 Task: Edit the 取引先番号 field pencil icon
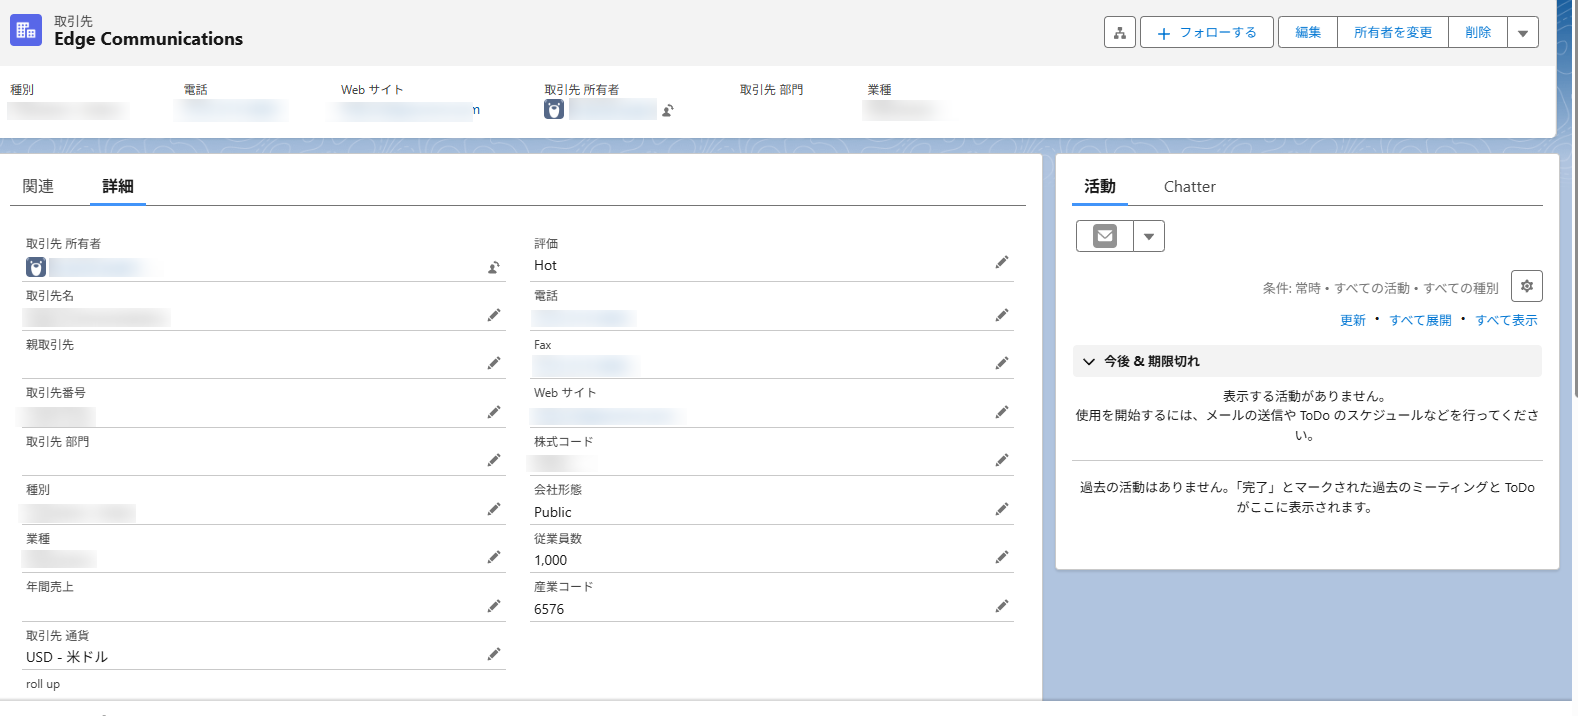tap(494, 412)
